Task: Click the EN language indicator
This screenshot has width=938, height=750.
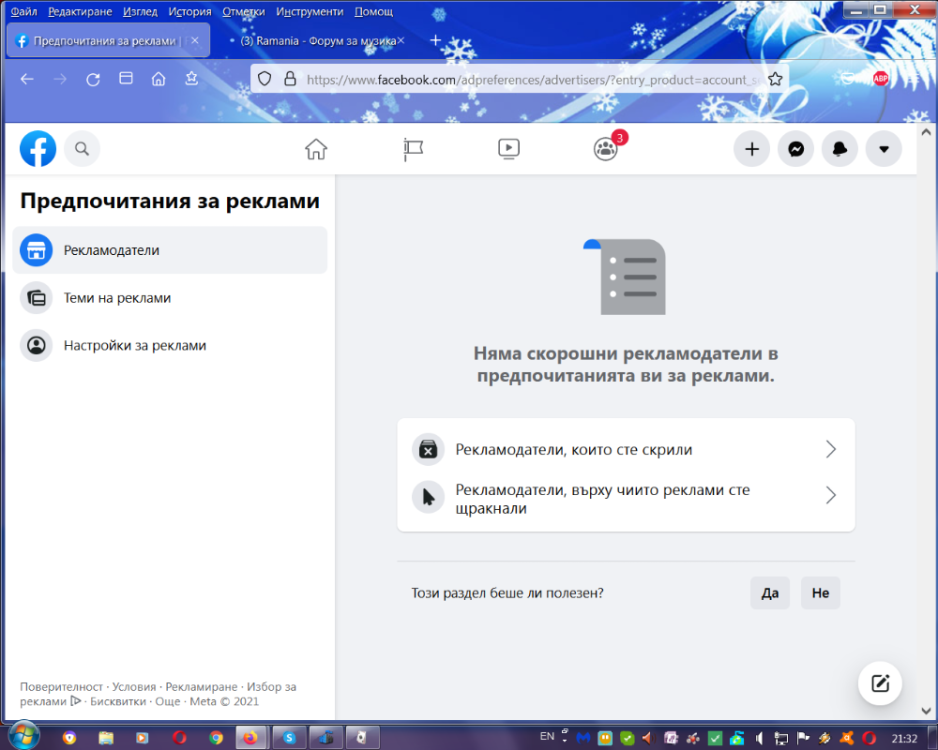Action: 547,736
